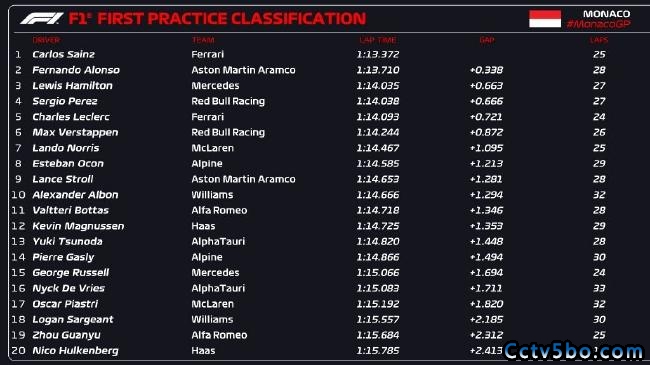Click Lewis Hamilton's row
The image size is (650, 365).
[x=311, y=86]
